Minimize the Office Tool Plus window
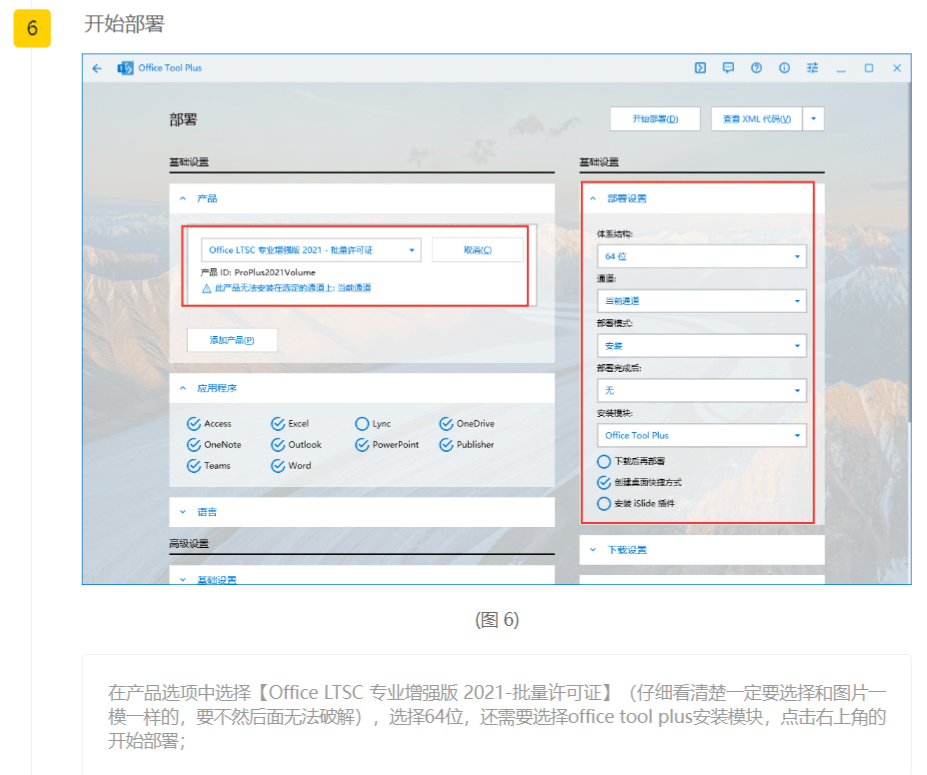The height and width of the screenshot is (775, 927). coord(841,69)
